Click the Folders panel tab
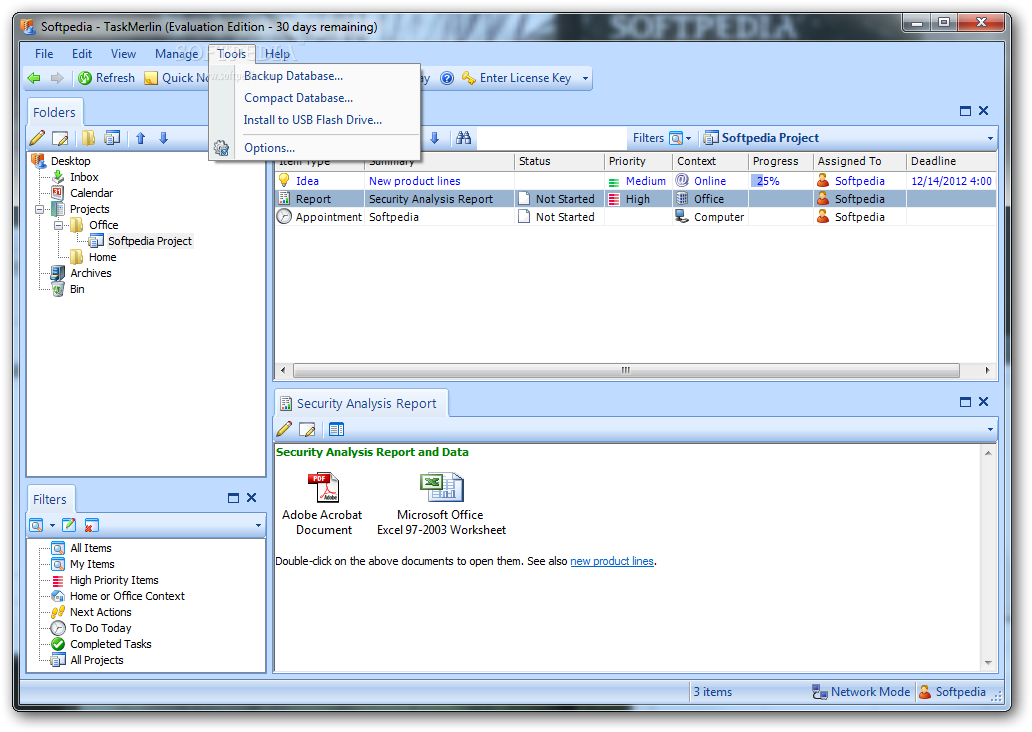This screenshot has height=732, width=1032. 55,113
